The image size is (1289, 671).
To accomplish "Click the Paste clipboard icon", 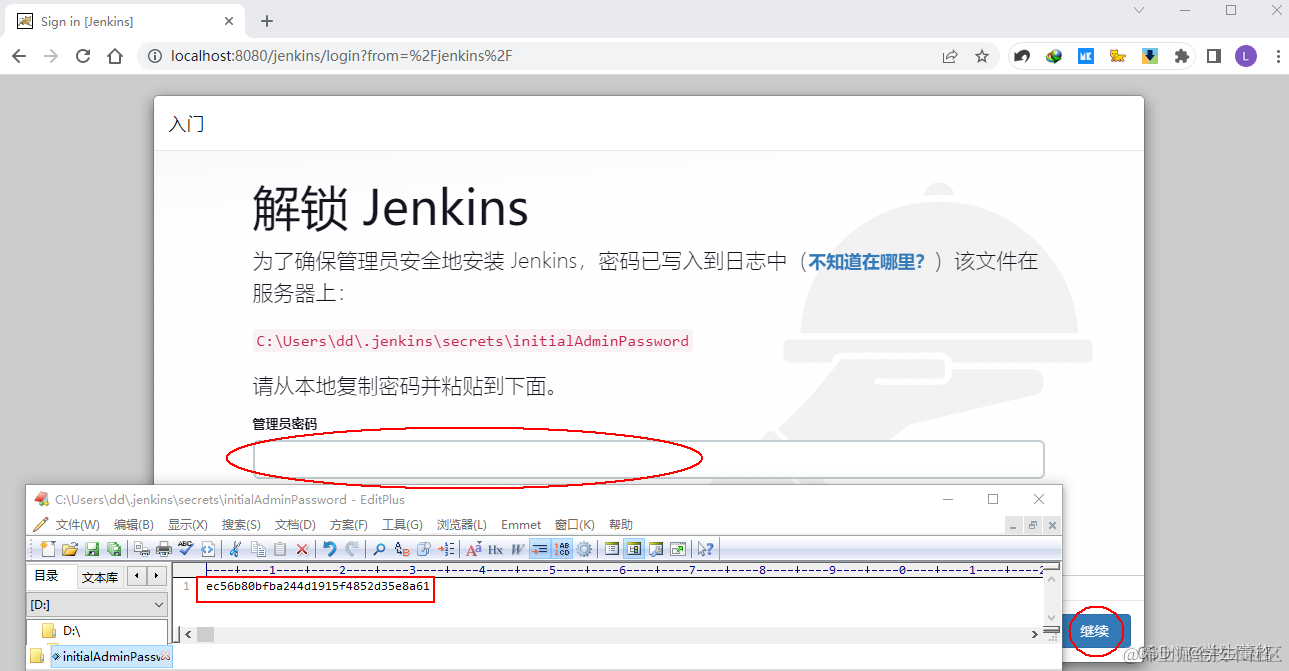I will pos(279,549).
